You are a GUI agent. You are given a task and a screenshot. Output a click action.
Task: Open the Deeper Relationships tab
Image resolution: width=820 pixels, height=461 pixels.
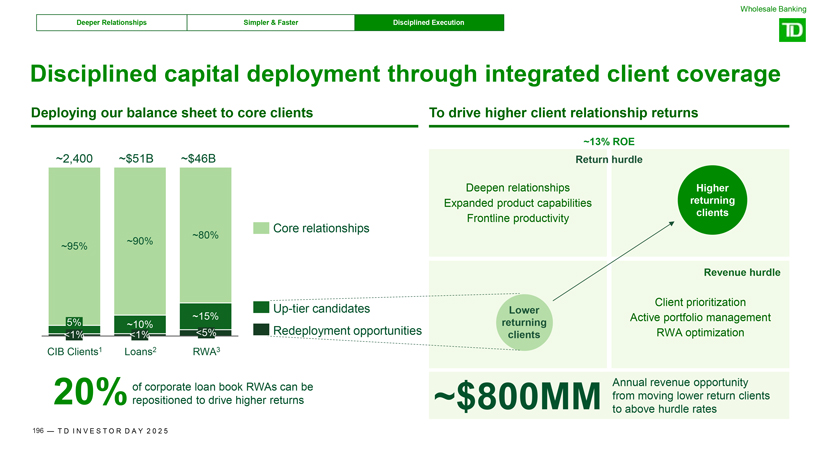[111, 22]
